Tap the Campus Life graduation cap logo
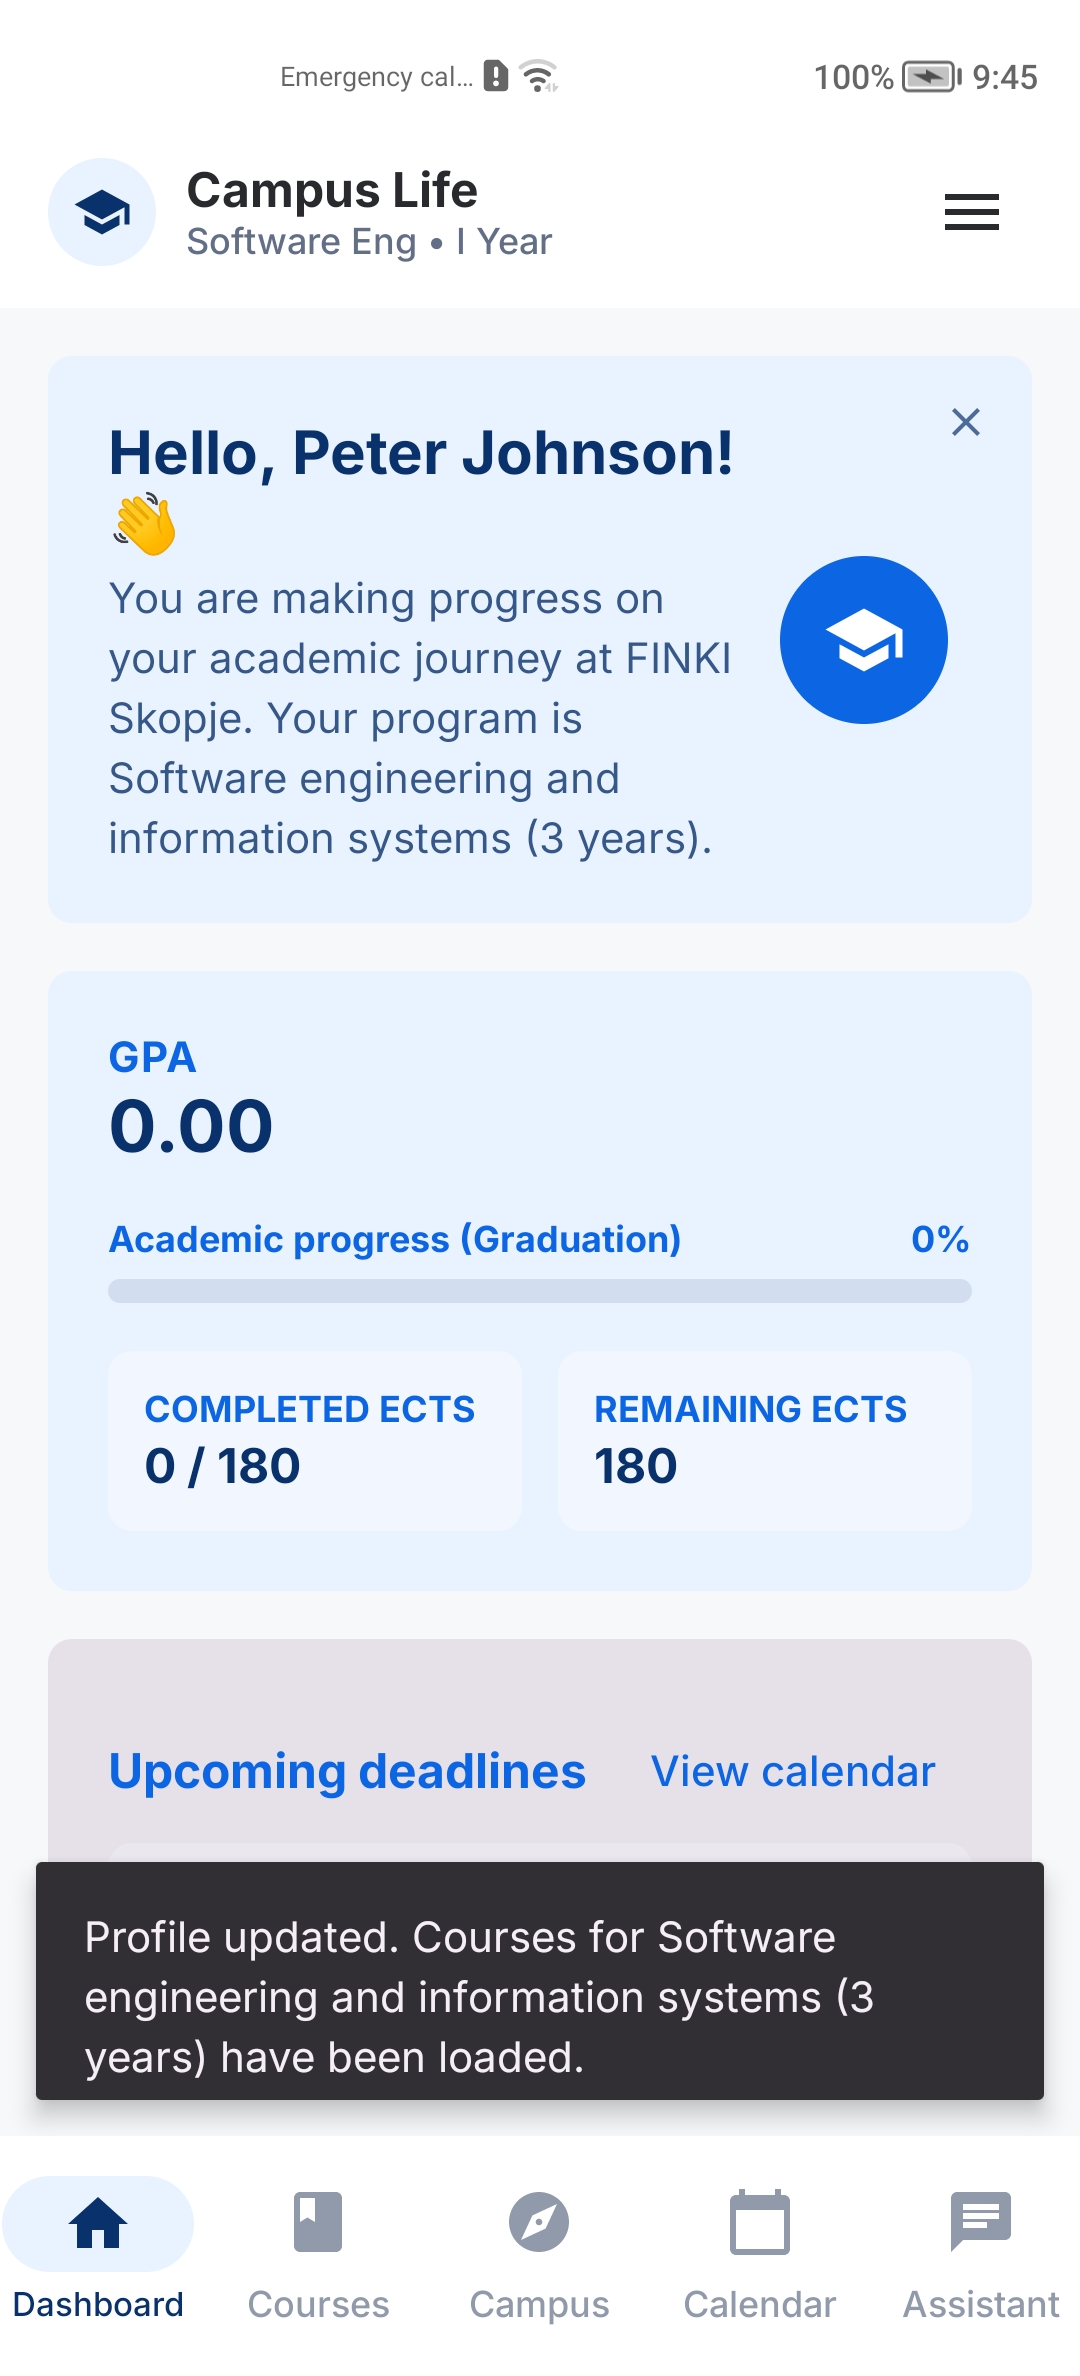 [x=102, y=212]
